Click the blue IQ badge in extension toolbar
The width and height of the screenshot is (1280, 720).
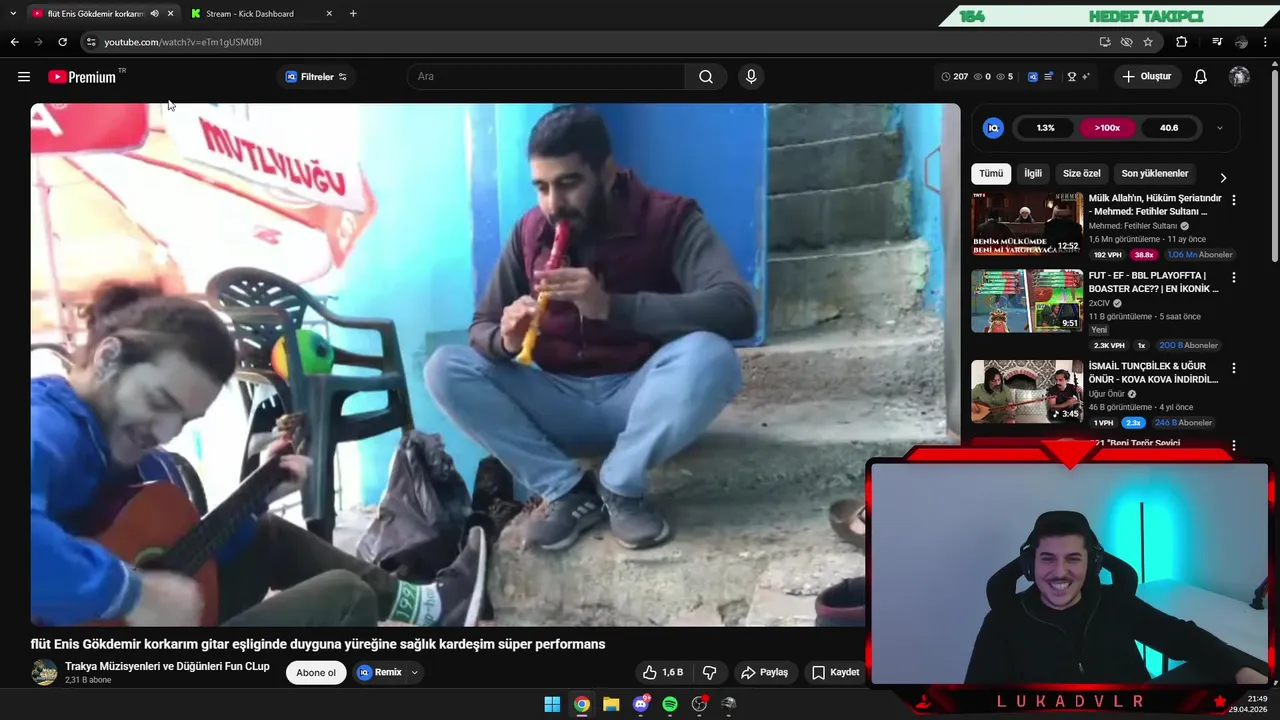pyautogui.click(x=1033, y=77)
